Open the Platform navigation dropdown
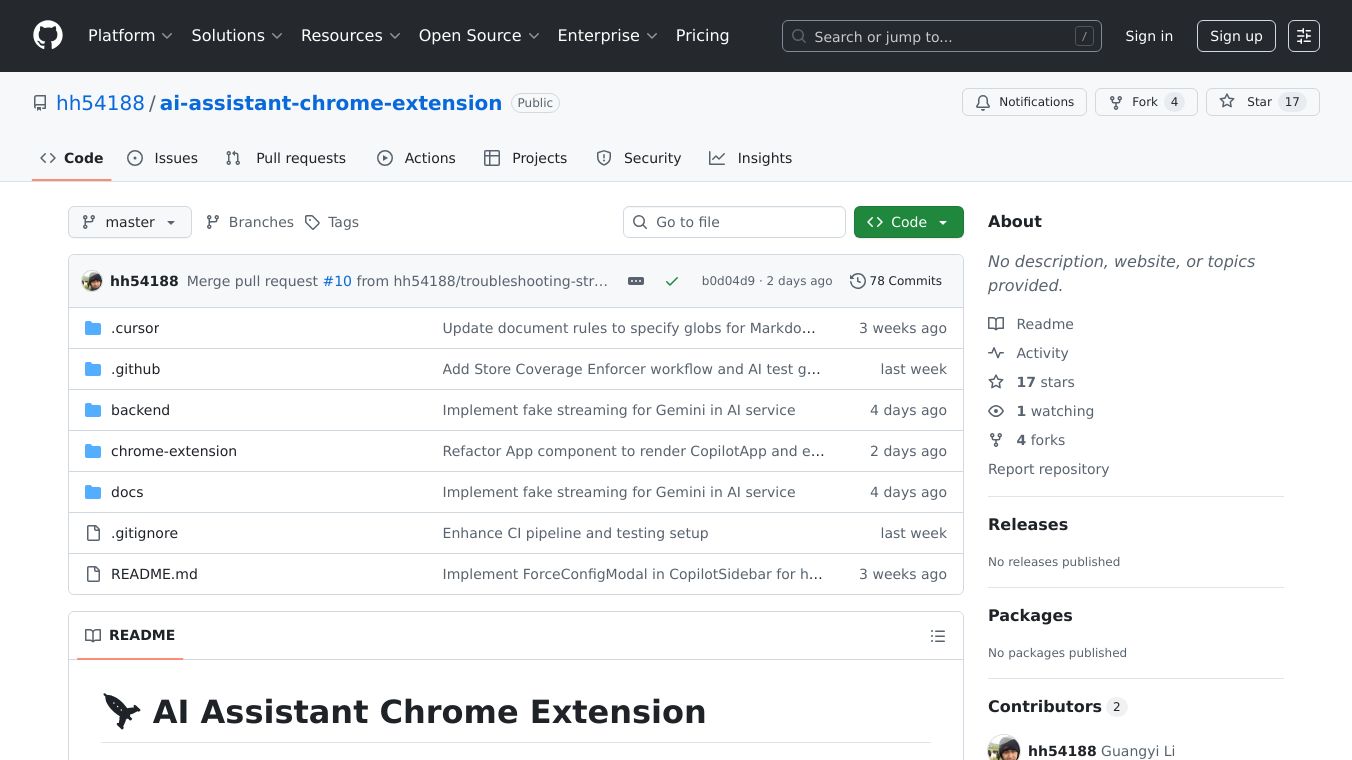The width and height of the screenshot is (1352, 760). coord(129,35)
